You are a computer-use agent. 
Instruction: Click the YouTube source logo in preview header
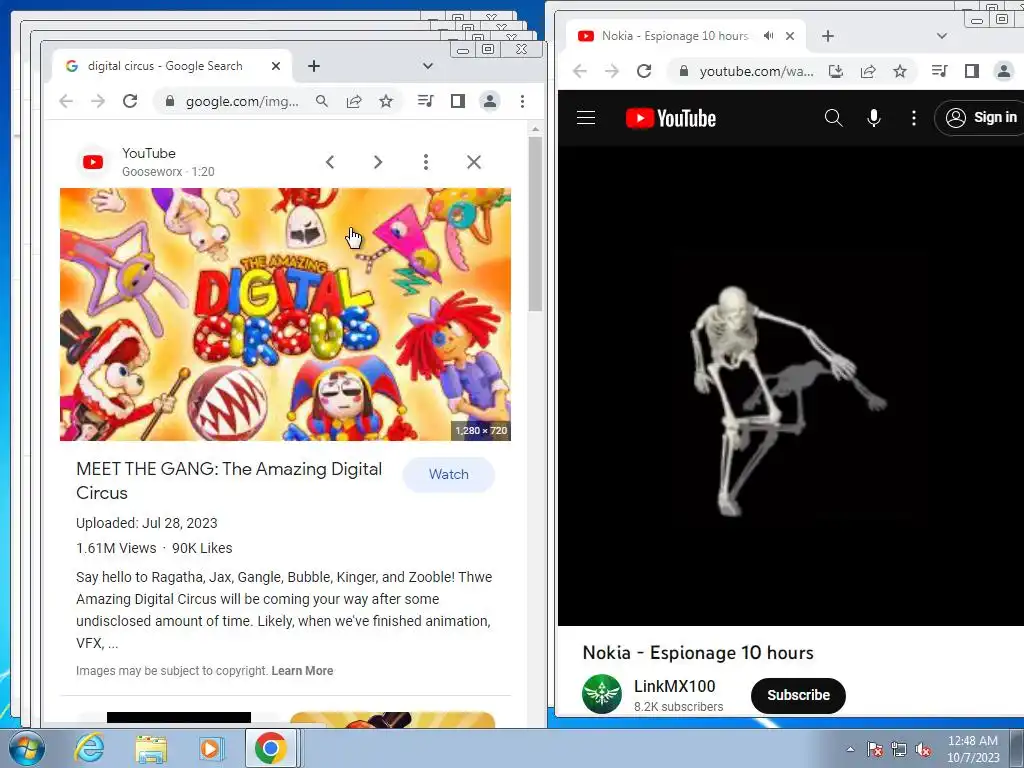tap(93, 162)
